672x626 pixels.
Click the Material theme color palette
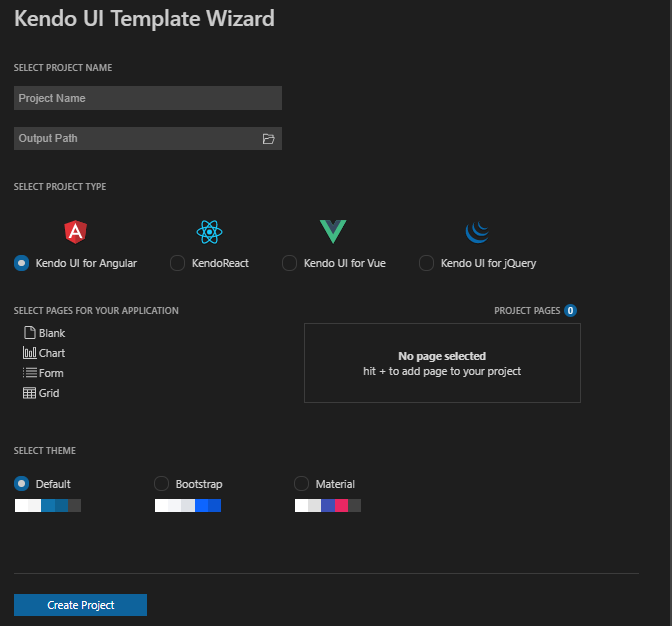click(x=328, y=506)
